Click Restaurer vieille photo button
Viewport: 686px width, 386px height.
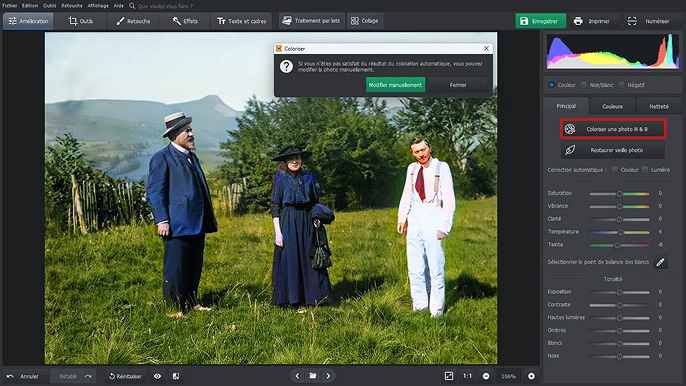pos(613,150)
